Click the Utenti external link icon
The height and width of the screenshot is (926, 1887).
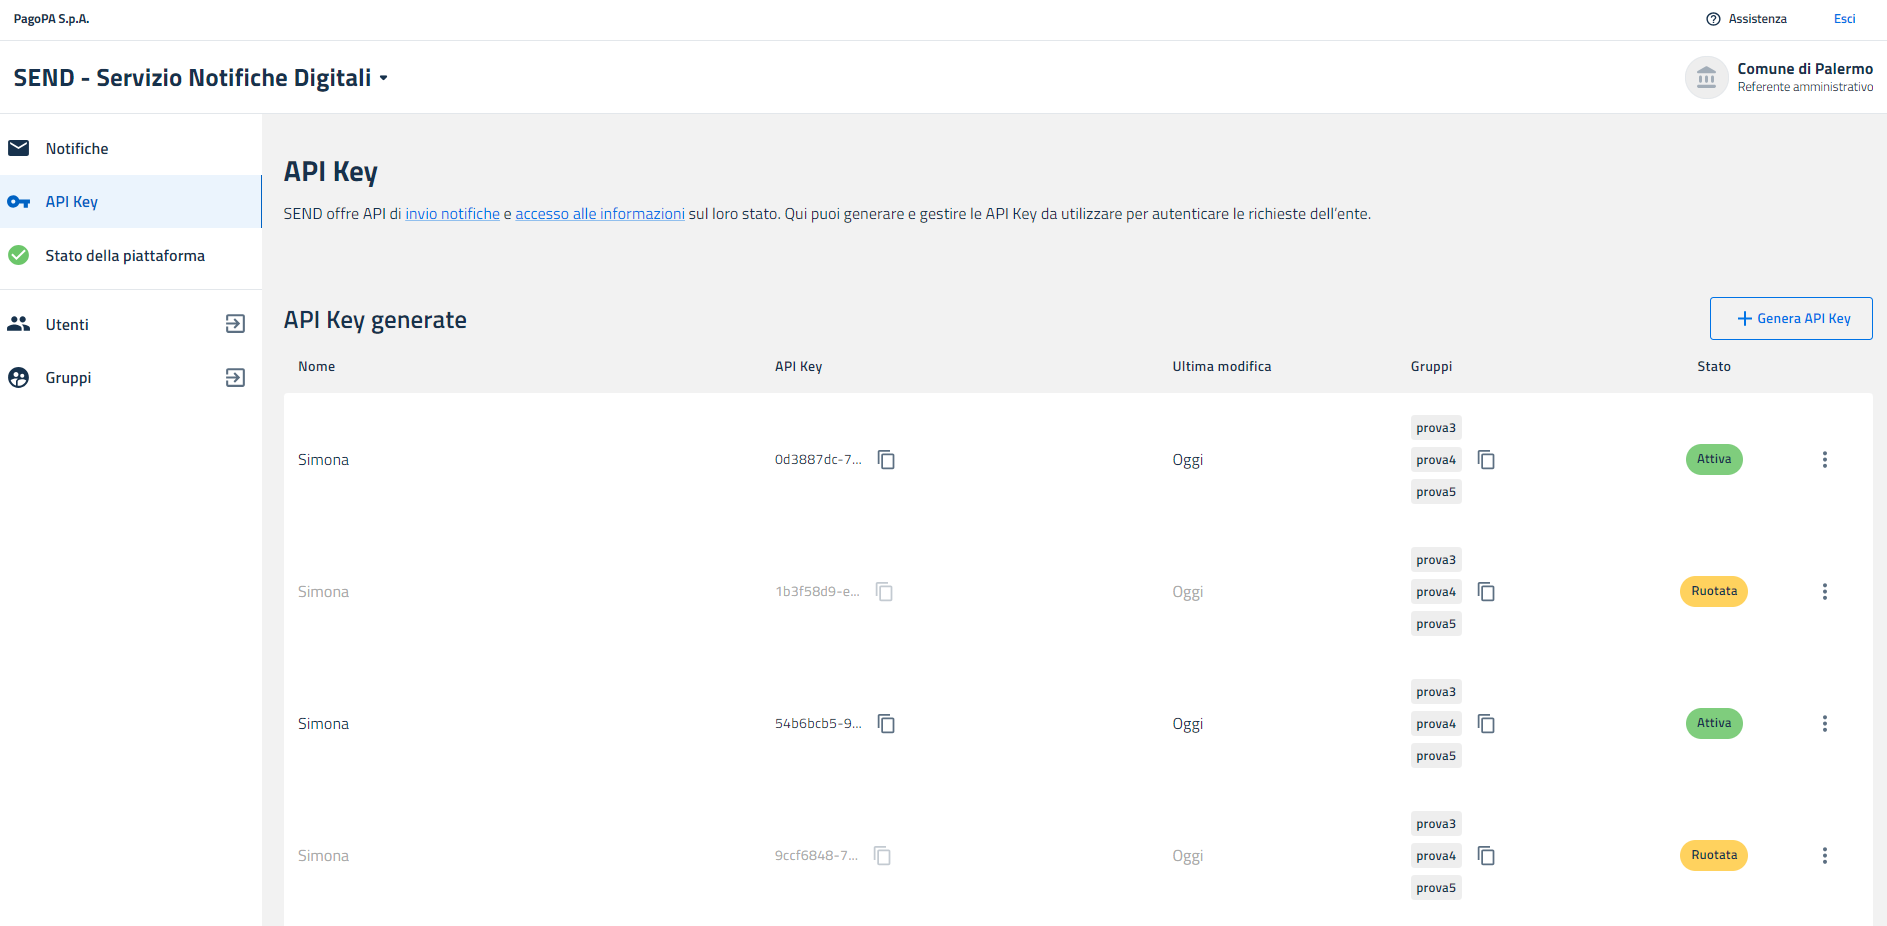tap(235, 324)
